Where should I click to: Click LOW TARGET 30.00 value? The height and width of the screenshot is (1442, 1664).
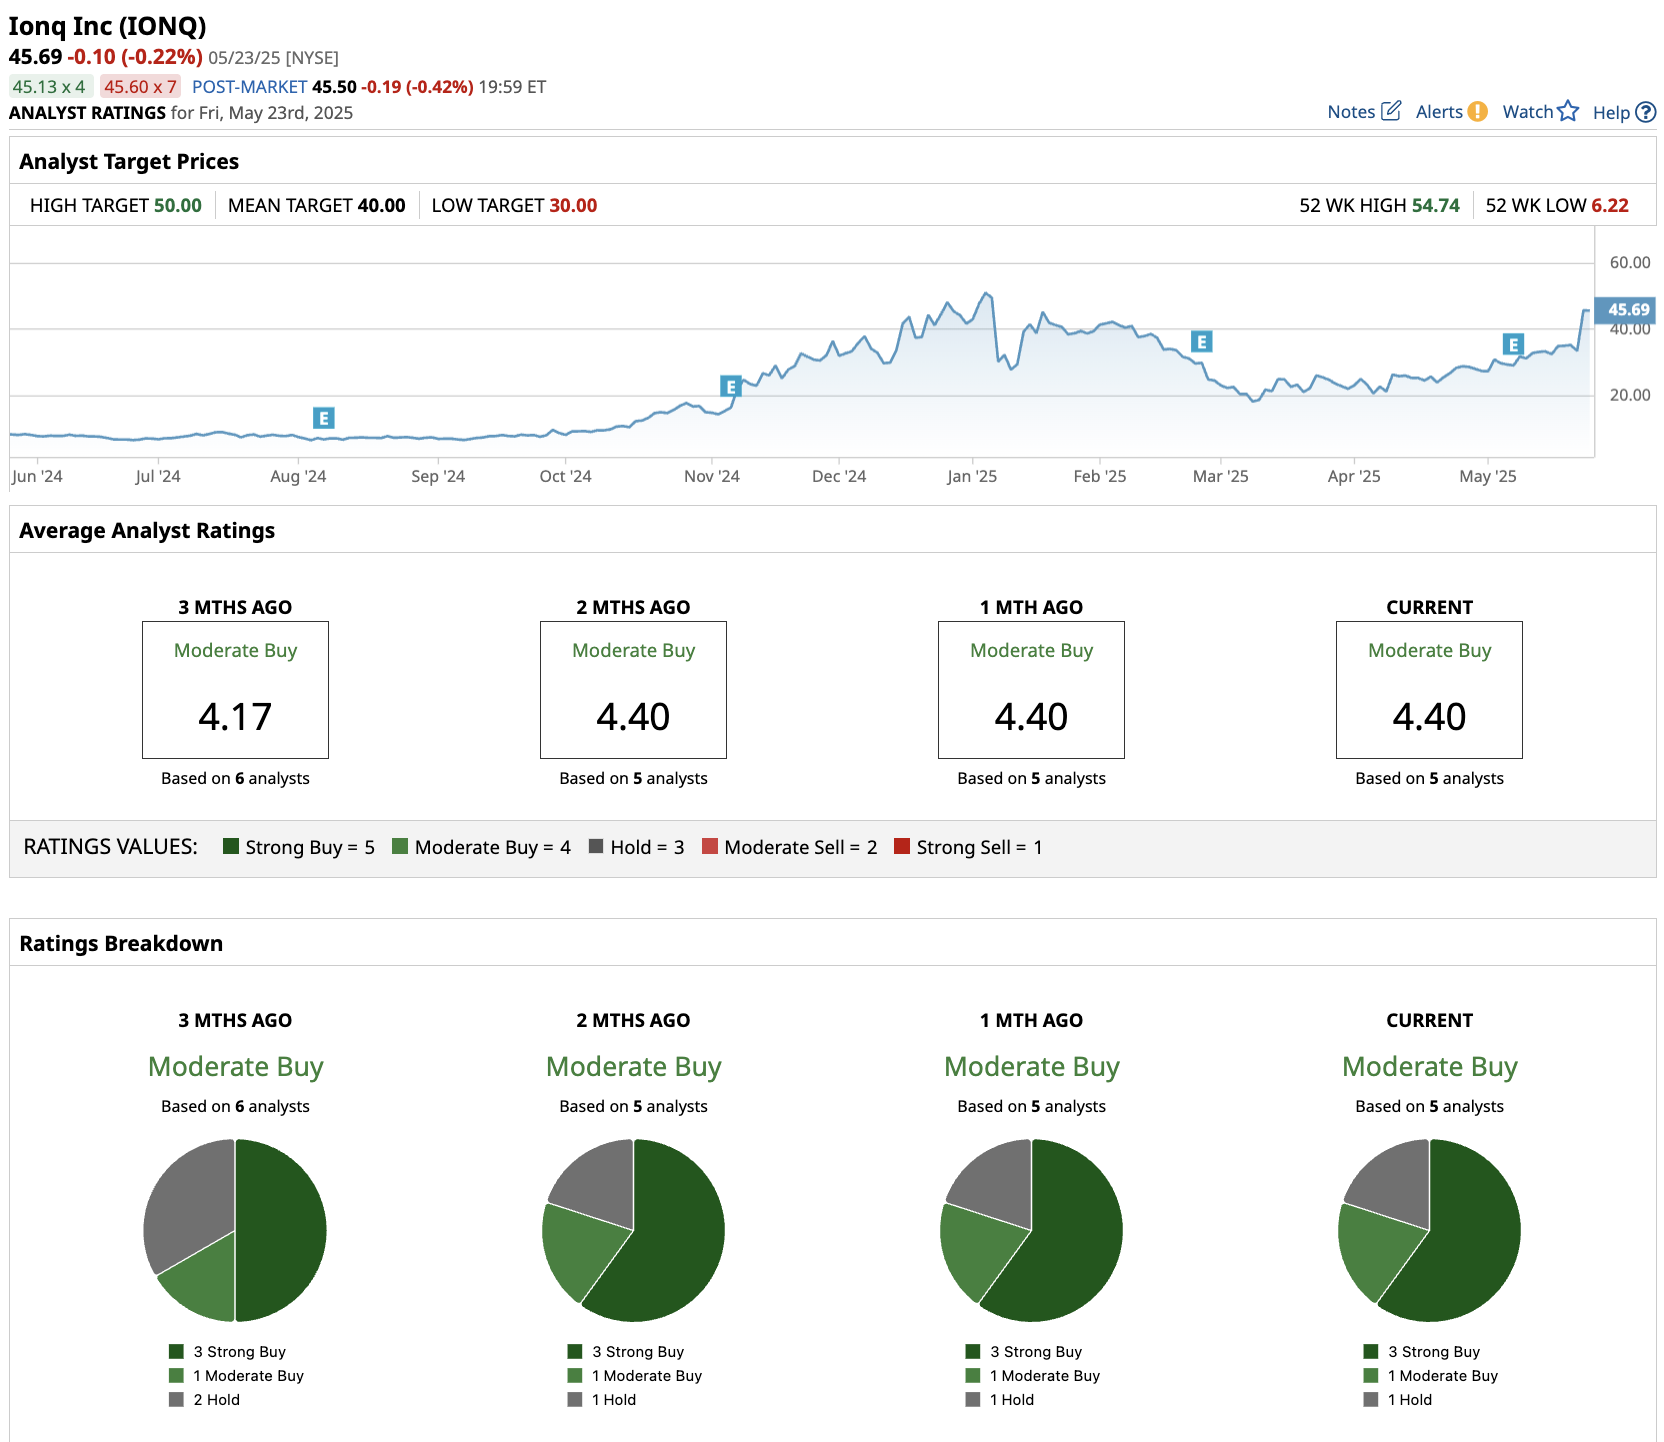573,205
